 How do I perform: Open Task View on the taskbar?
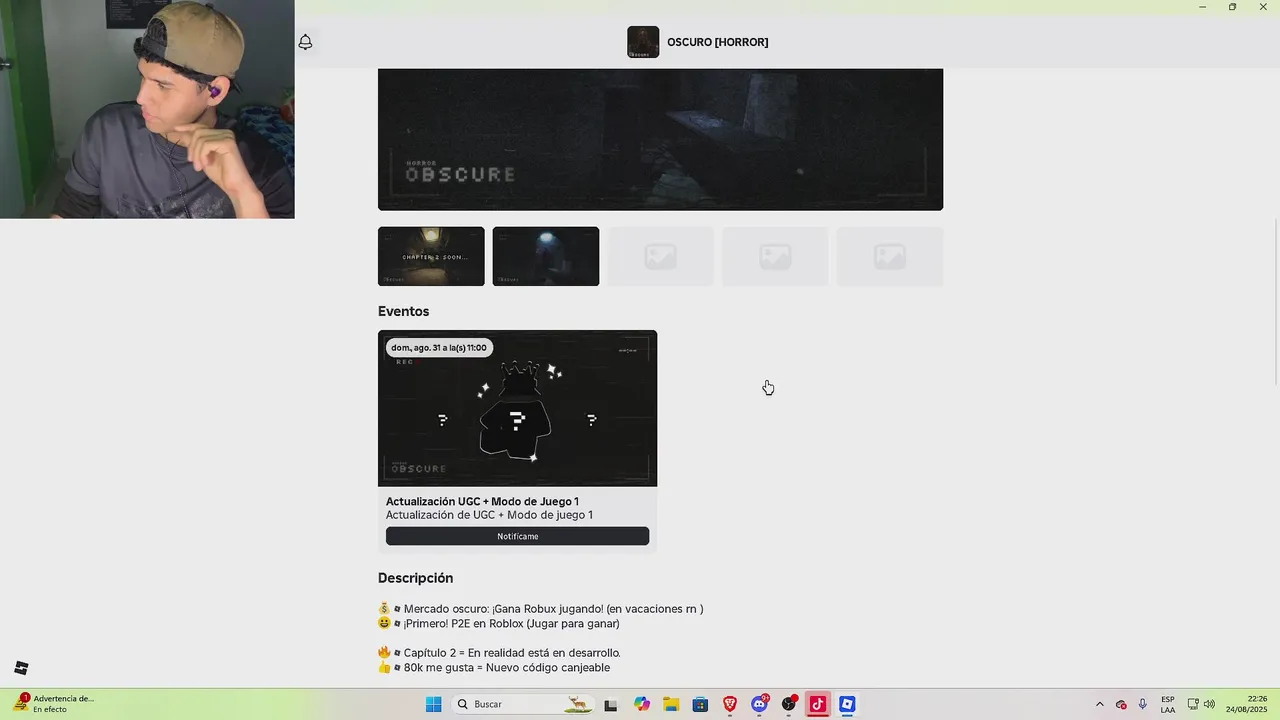[610, 704]
